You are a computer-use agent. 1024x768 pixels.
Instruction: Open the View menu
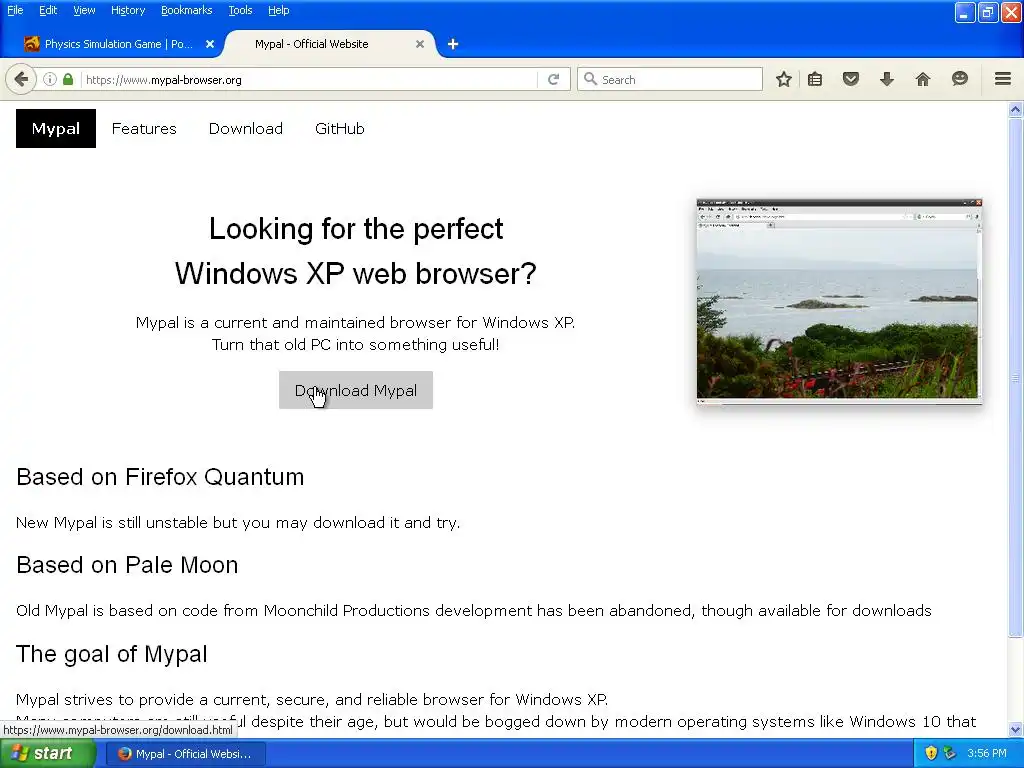[84, 10]
